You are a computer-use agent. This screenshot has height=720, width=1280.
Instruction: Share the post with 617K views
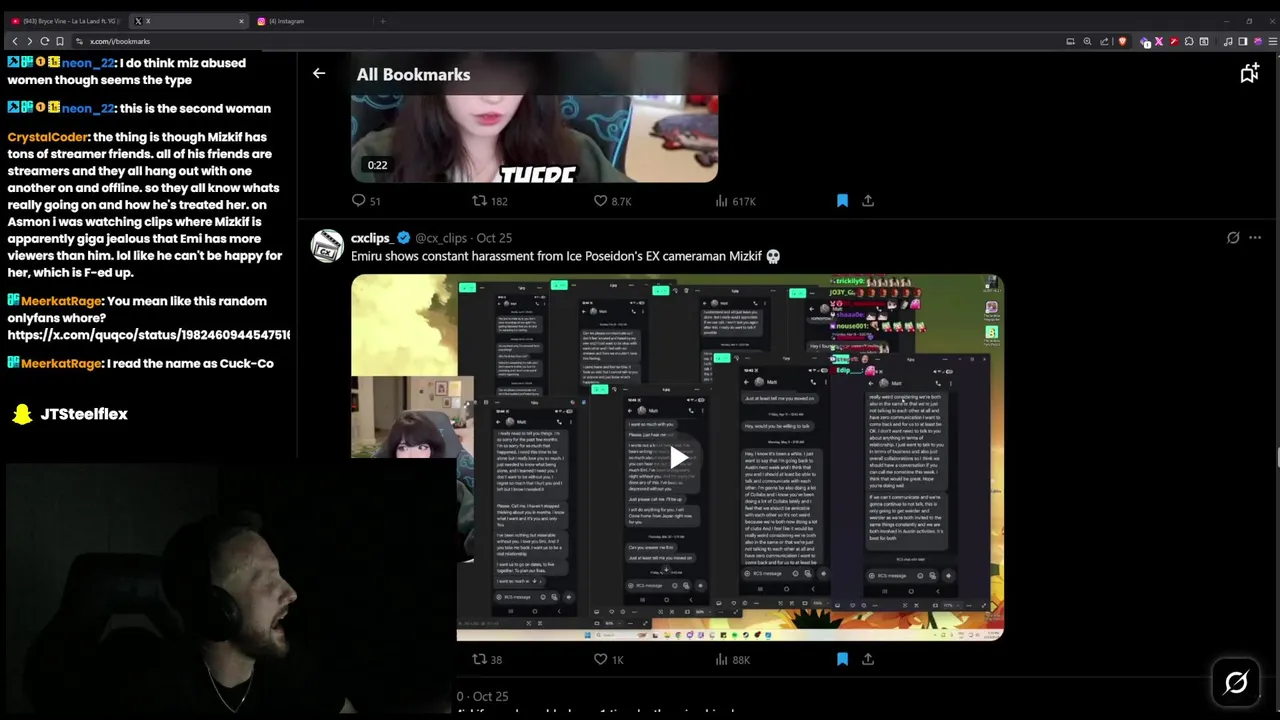pos(868,201)
